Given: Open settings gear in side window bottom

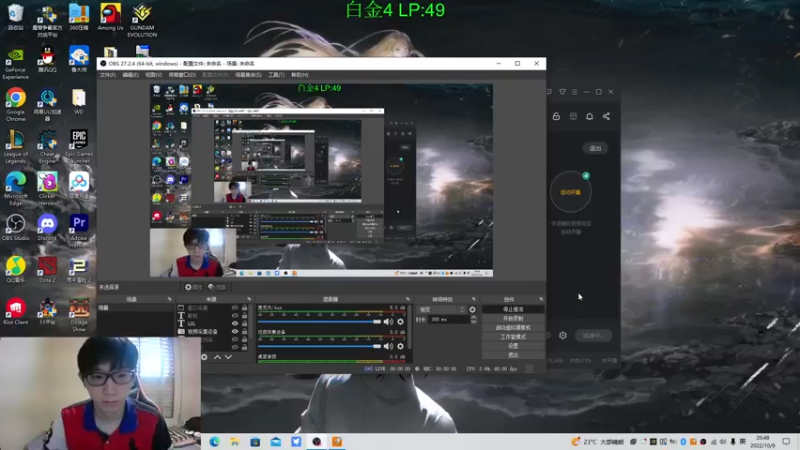Looking at the screenshot, I should click(x=563, y=336).
